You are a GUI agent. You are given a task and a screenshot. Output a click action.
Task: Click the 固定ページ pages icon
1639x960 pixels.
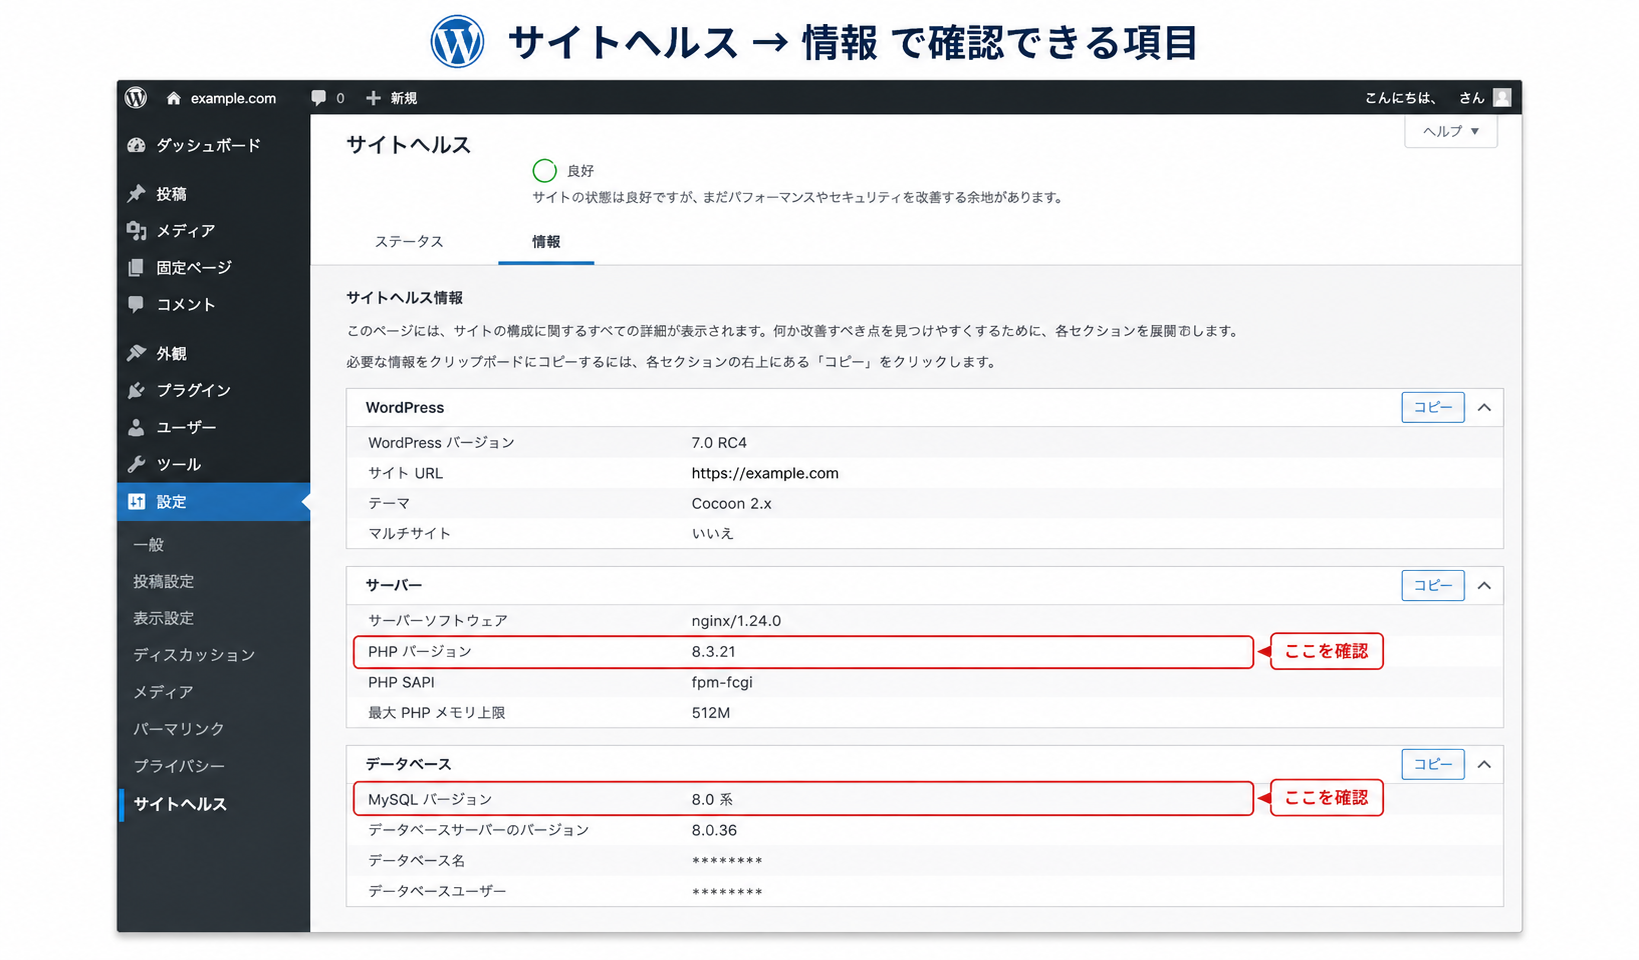[137, 267]
